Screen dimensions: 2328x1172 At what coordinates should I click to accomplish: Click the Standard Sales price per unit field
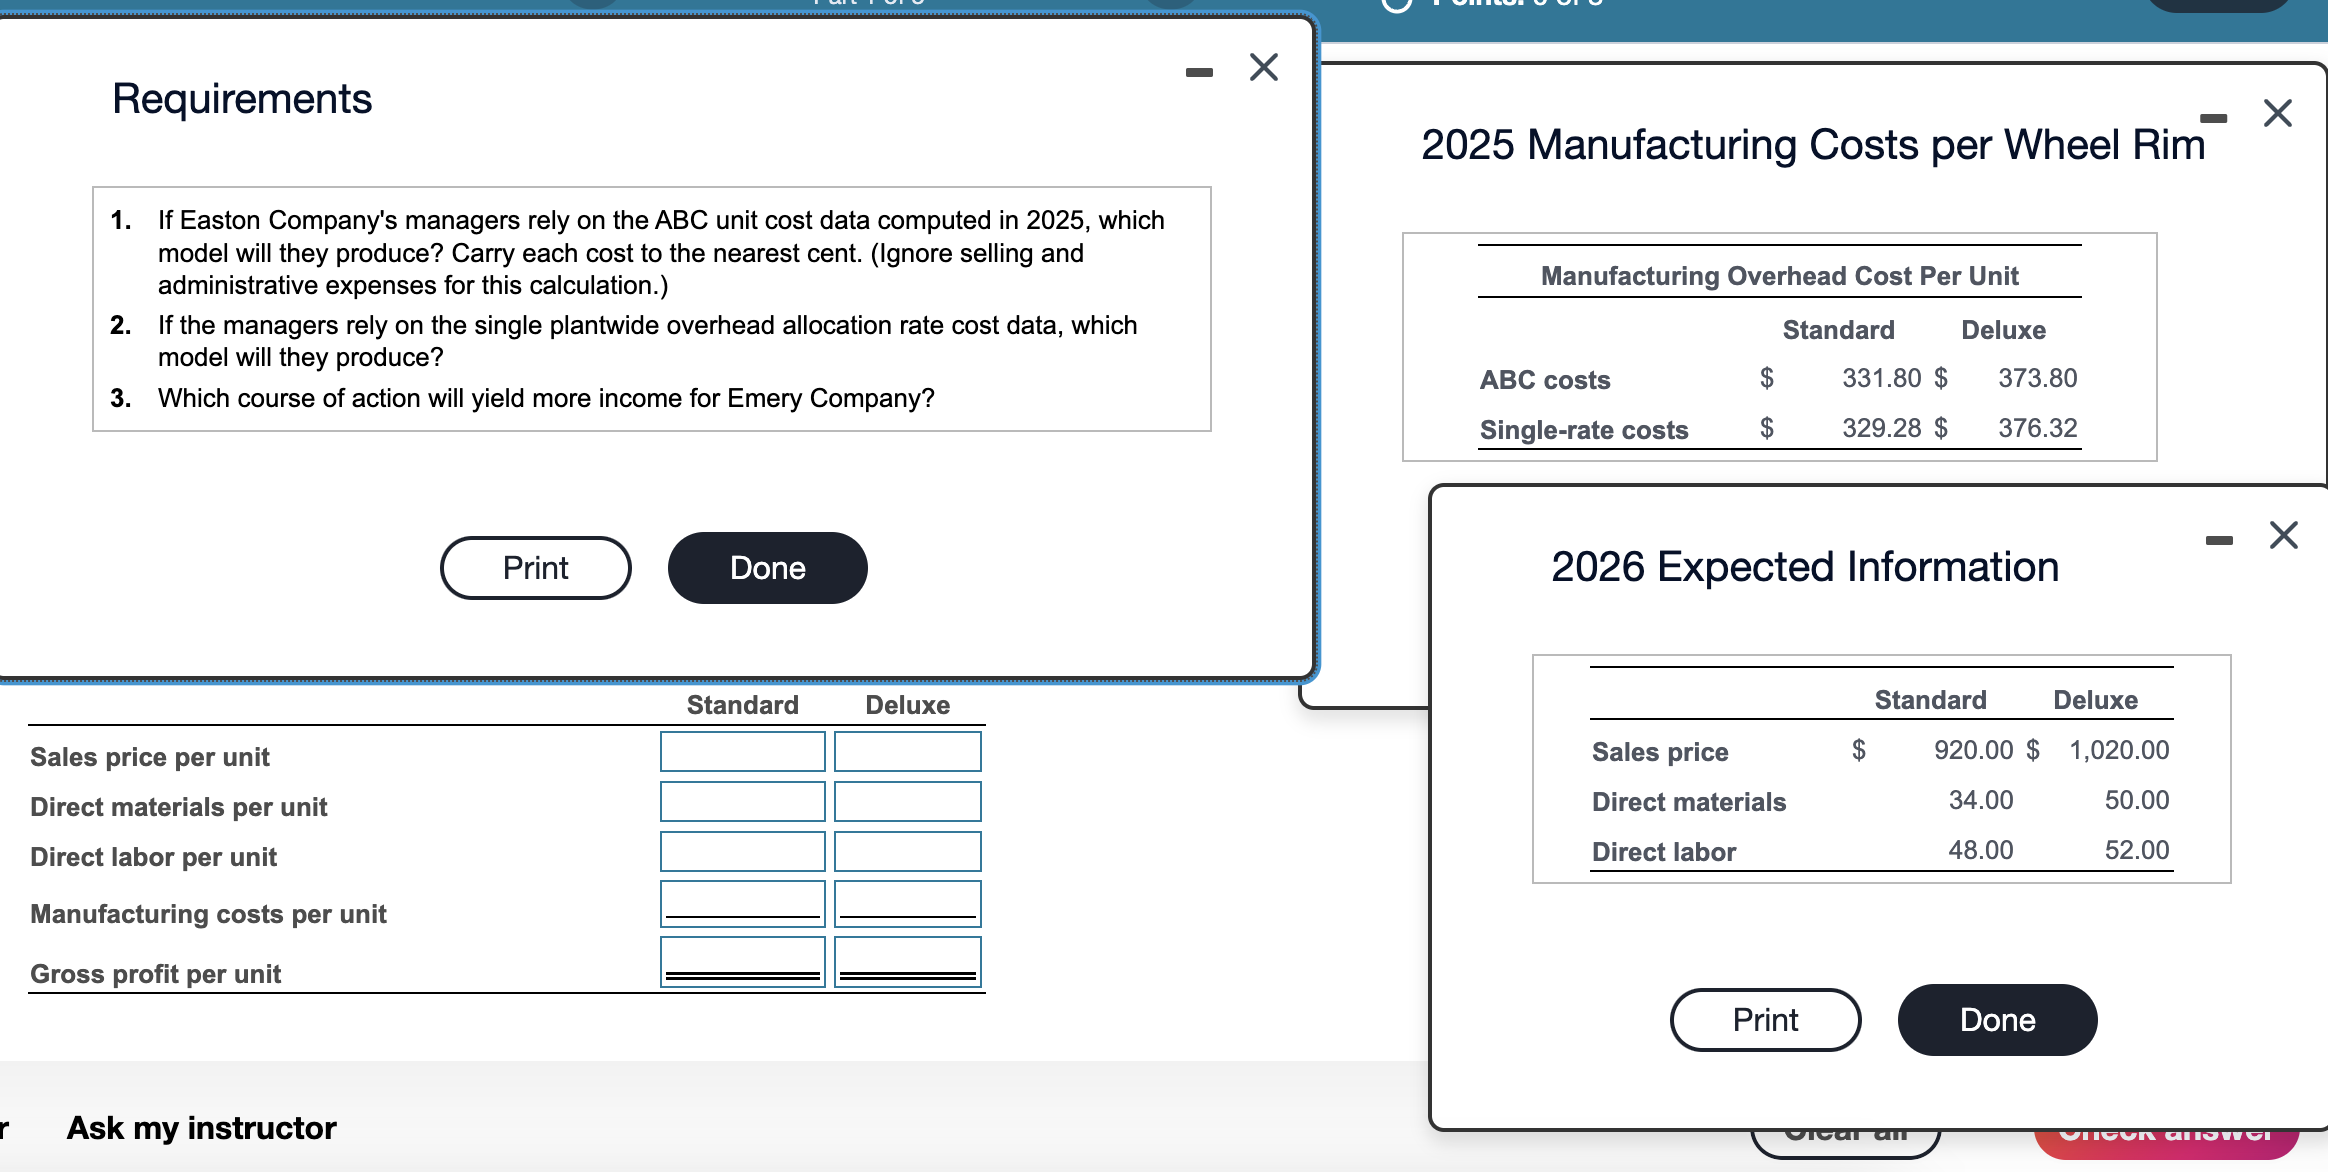[x=742, y=751]
